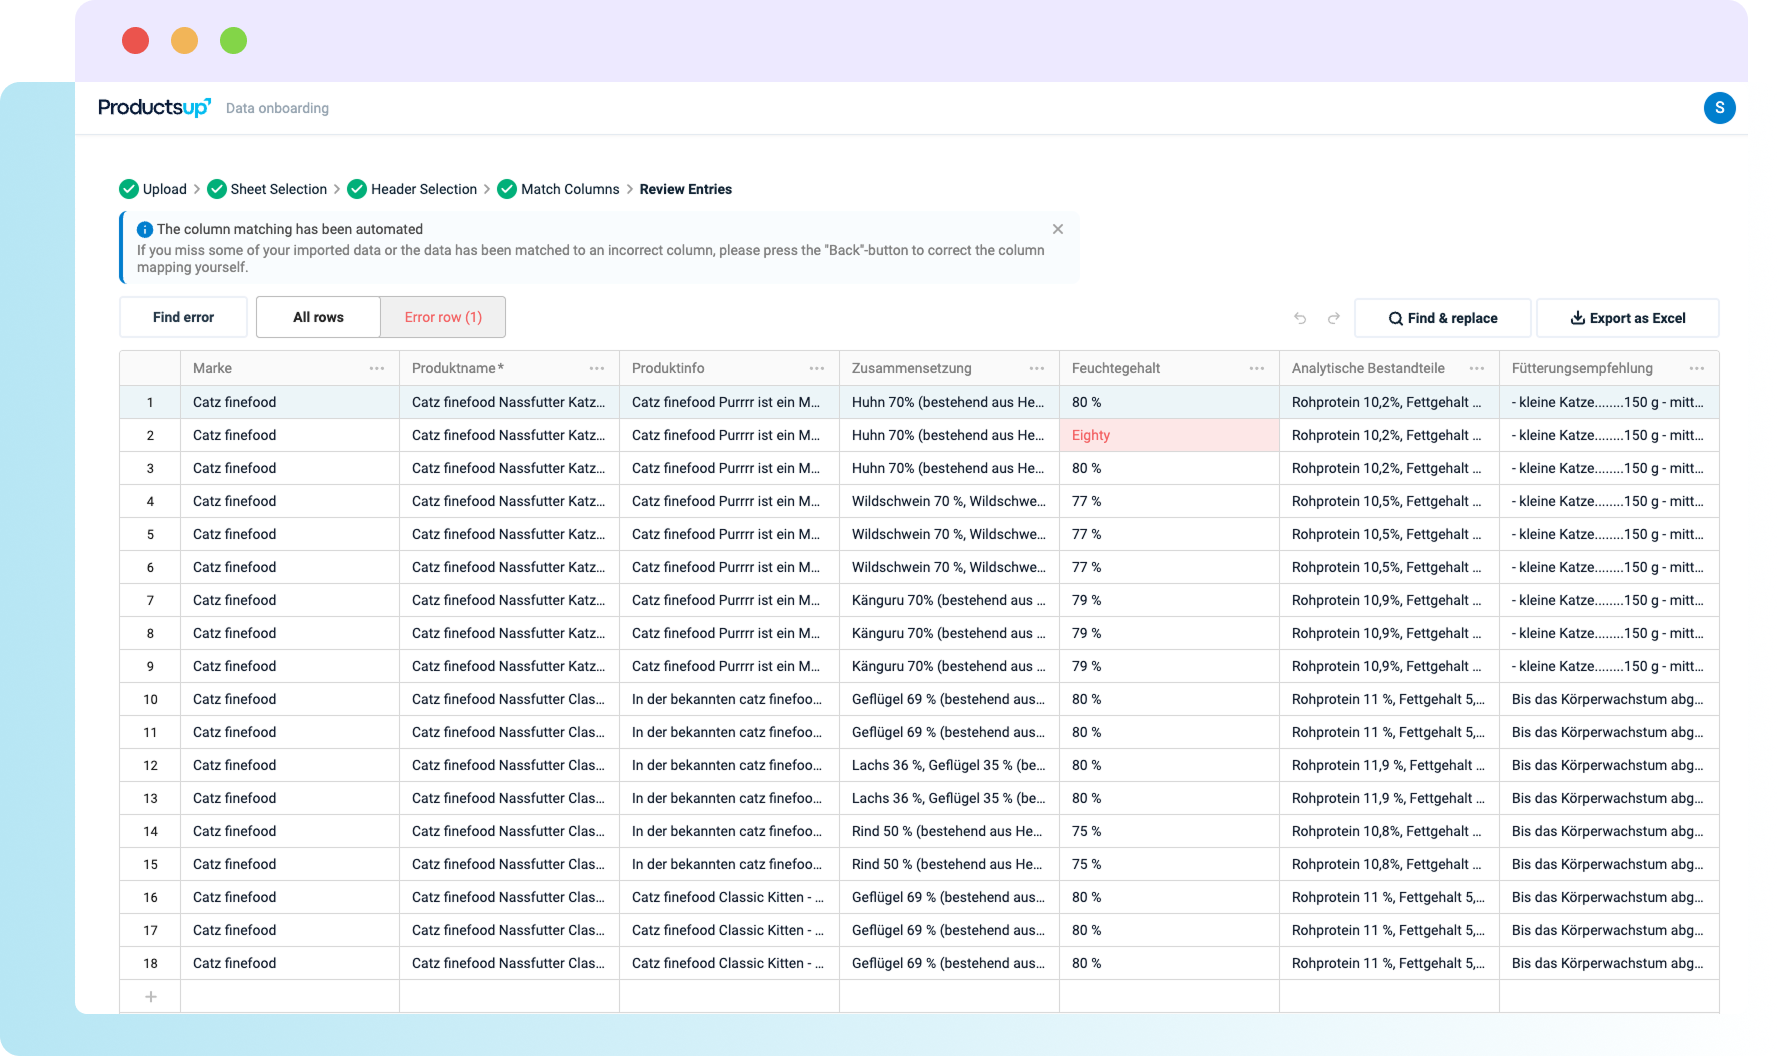Open Find & replace
1780x1056 pixels.
(1443, 318)
